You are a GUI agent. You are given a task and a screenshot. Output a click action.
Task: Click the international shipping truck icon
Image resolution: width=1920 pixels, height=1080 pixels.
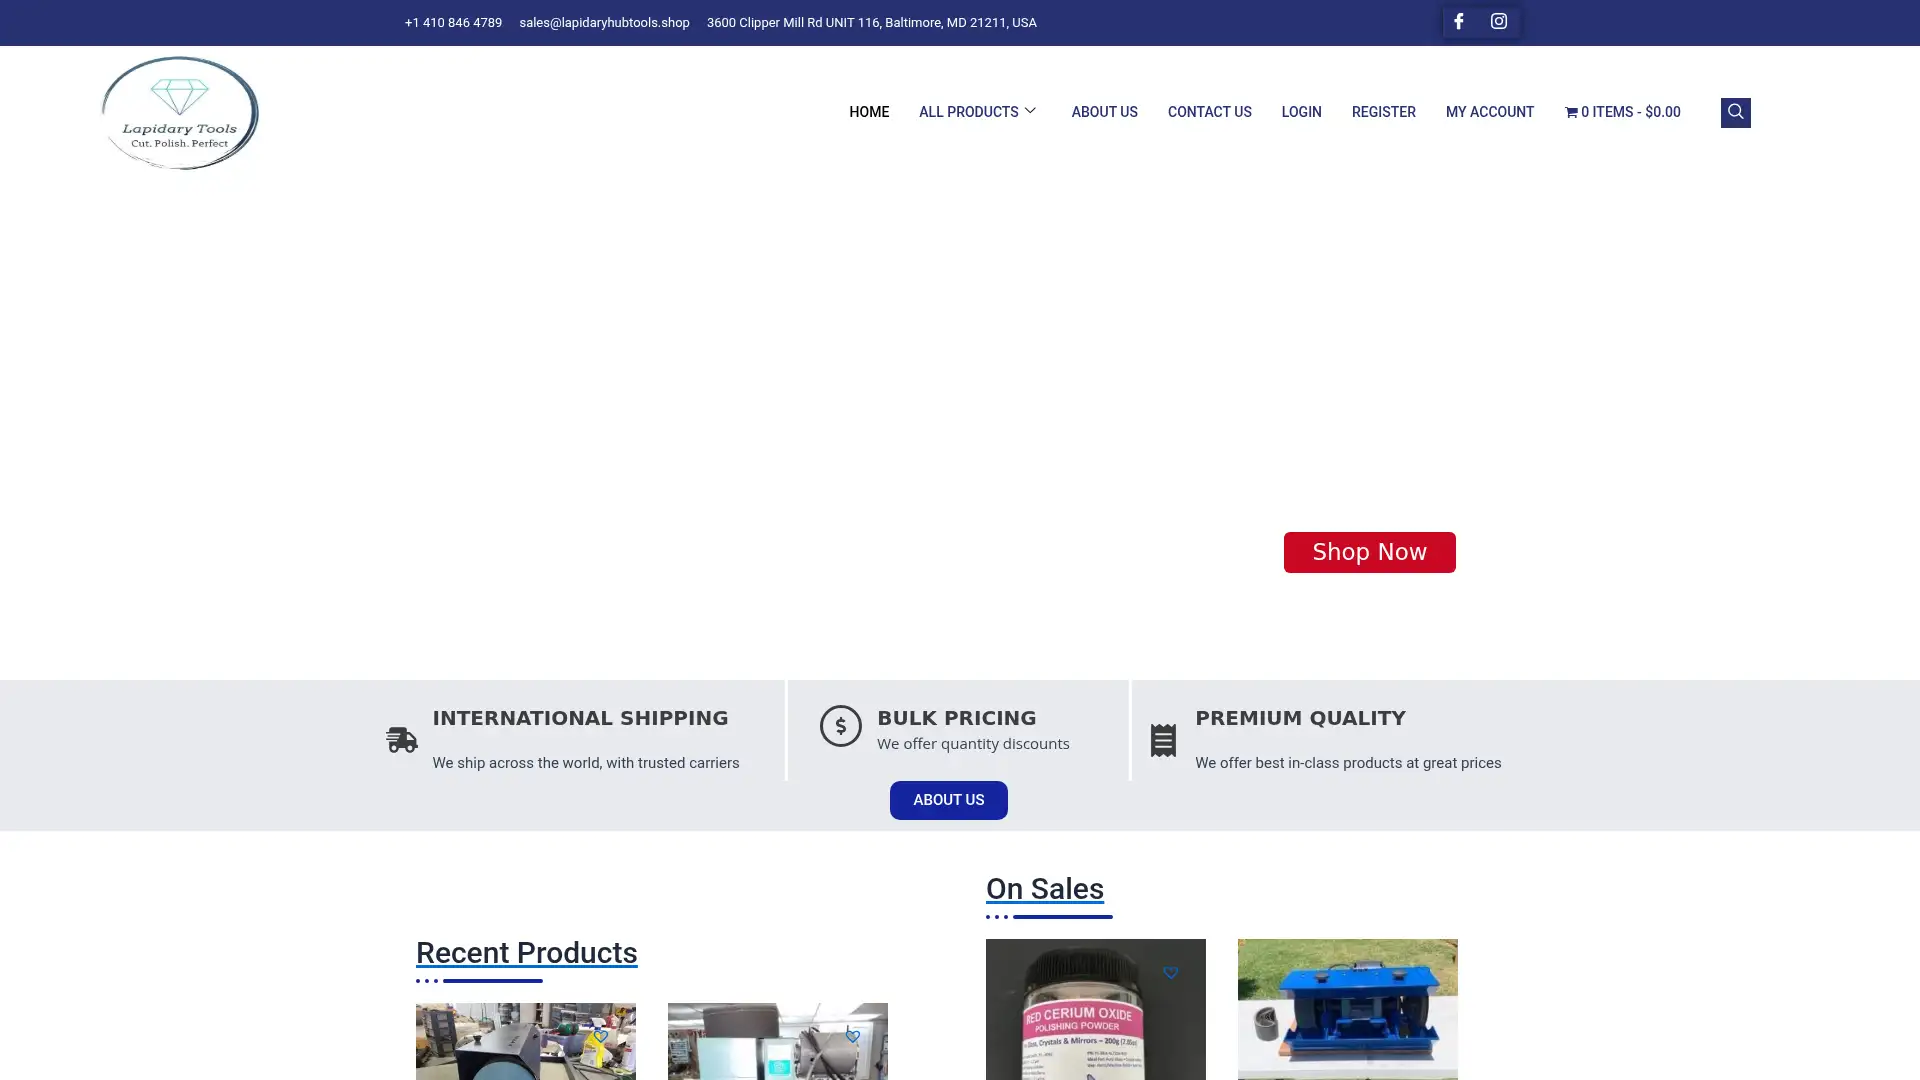[401, 739]
